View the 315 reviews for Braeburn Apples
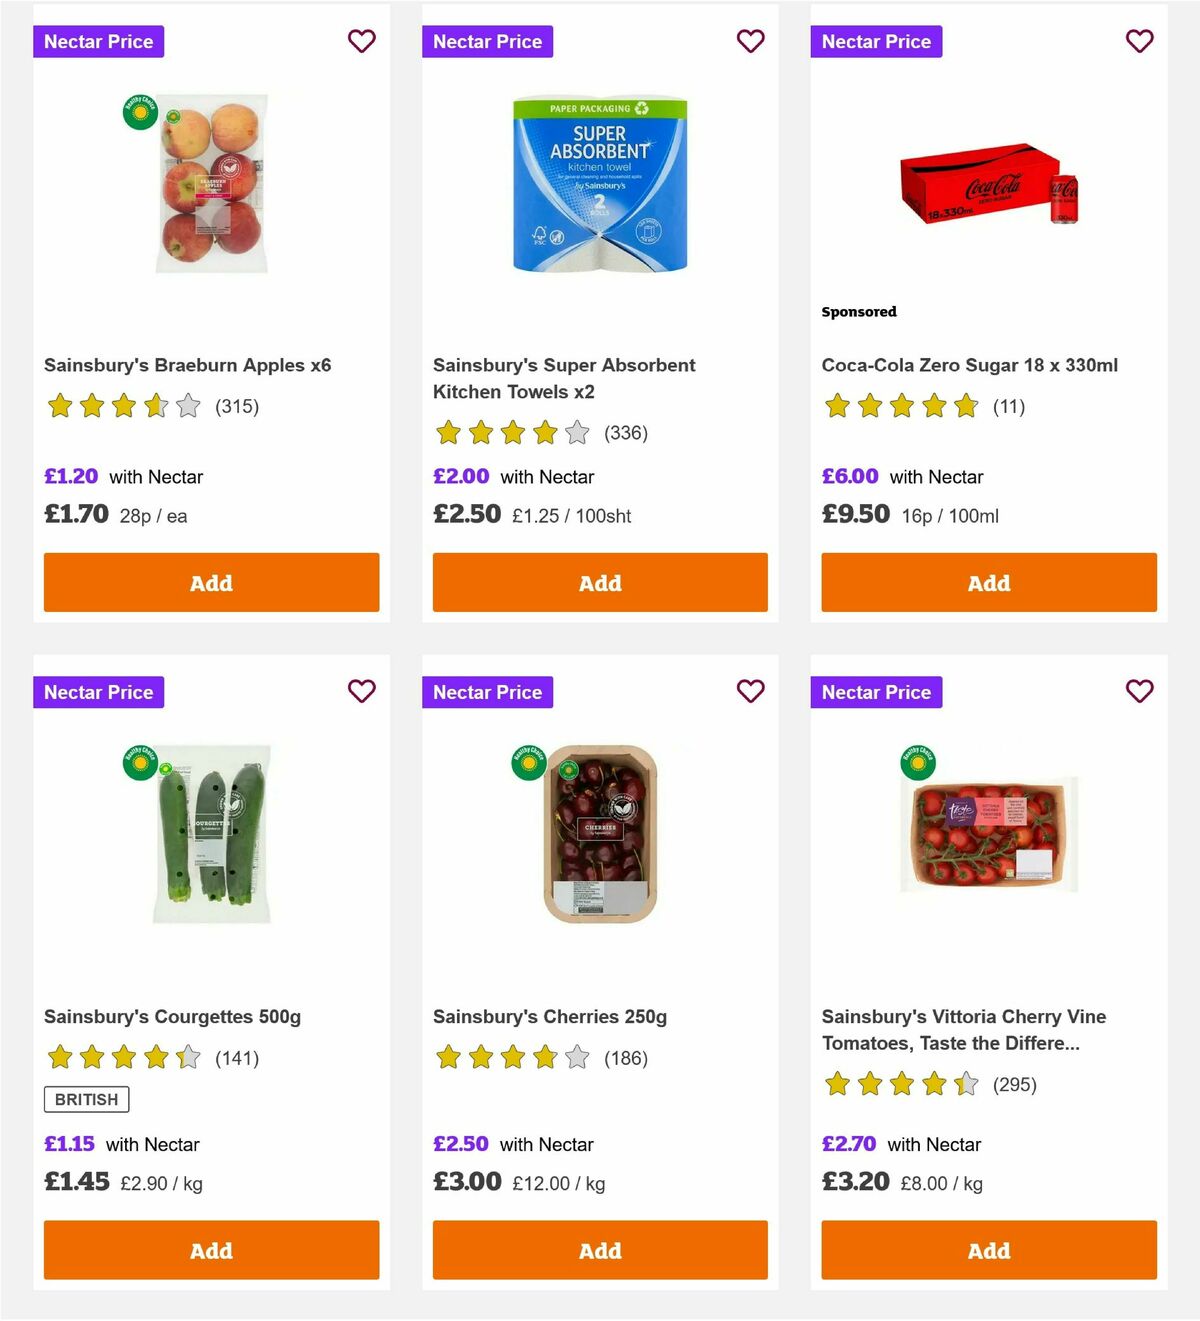 tap(237, 407)
